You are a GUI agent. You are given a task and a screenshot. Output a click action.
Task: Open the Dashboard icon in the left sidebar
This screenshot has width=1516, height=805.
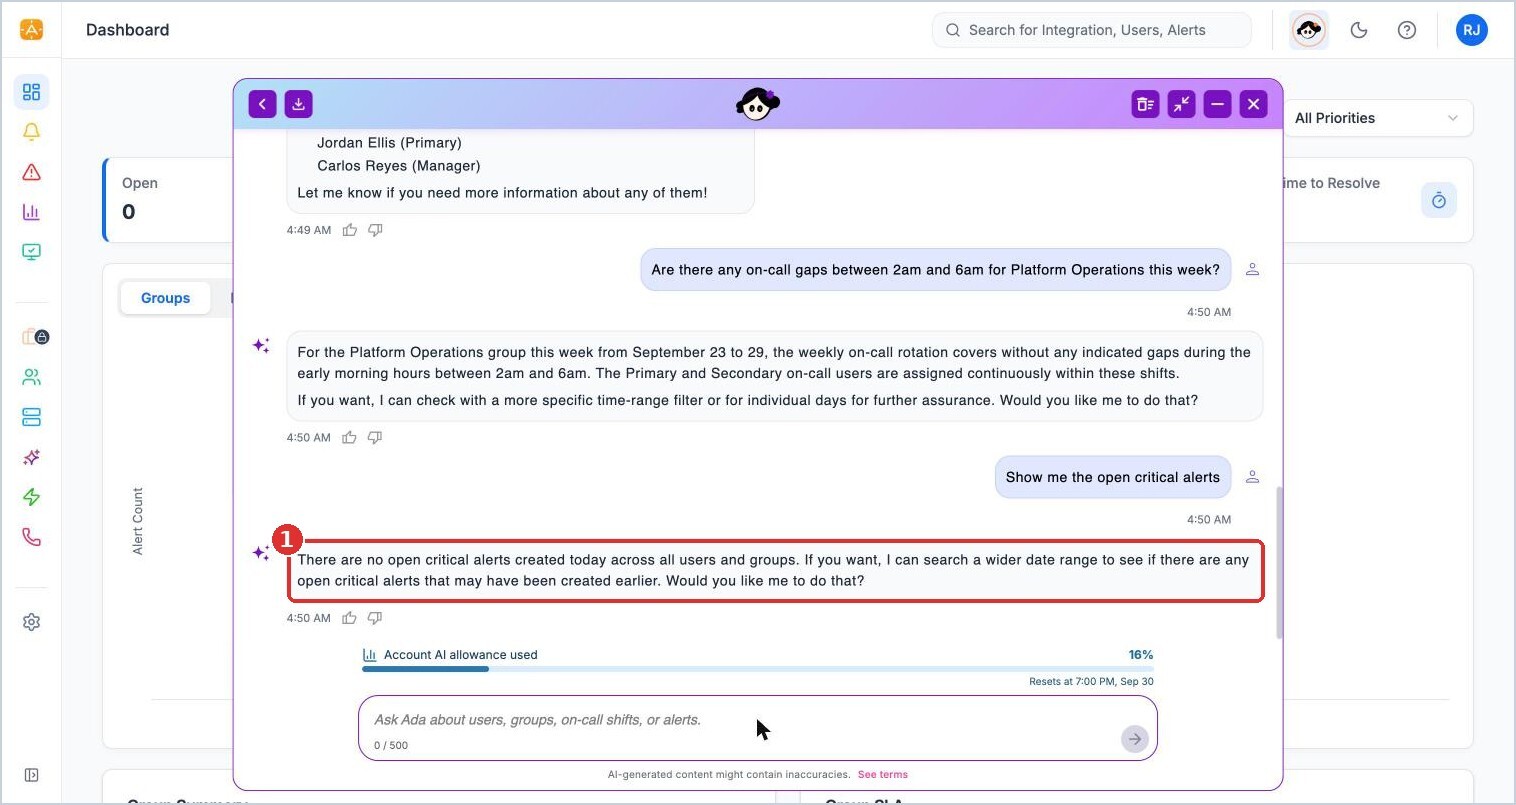click(x=31, y=92)
